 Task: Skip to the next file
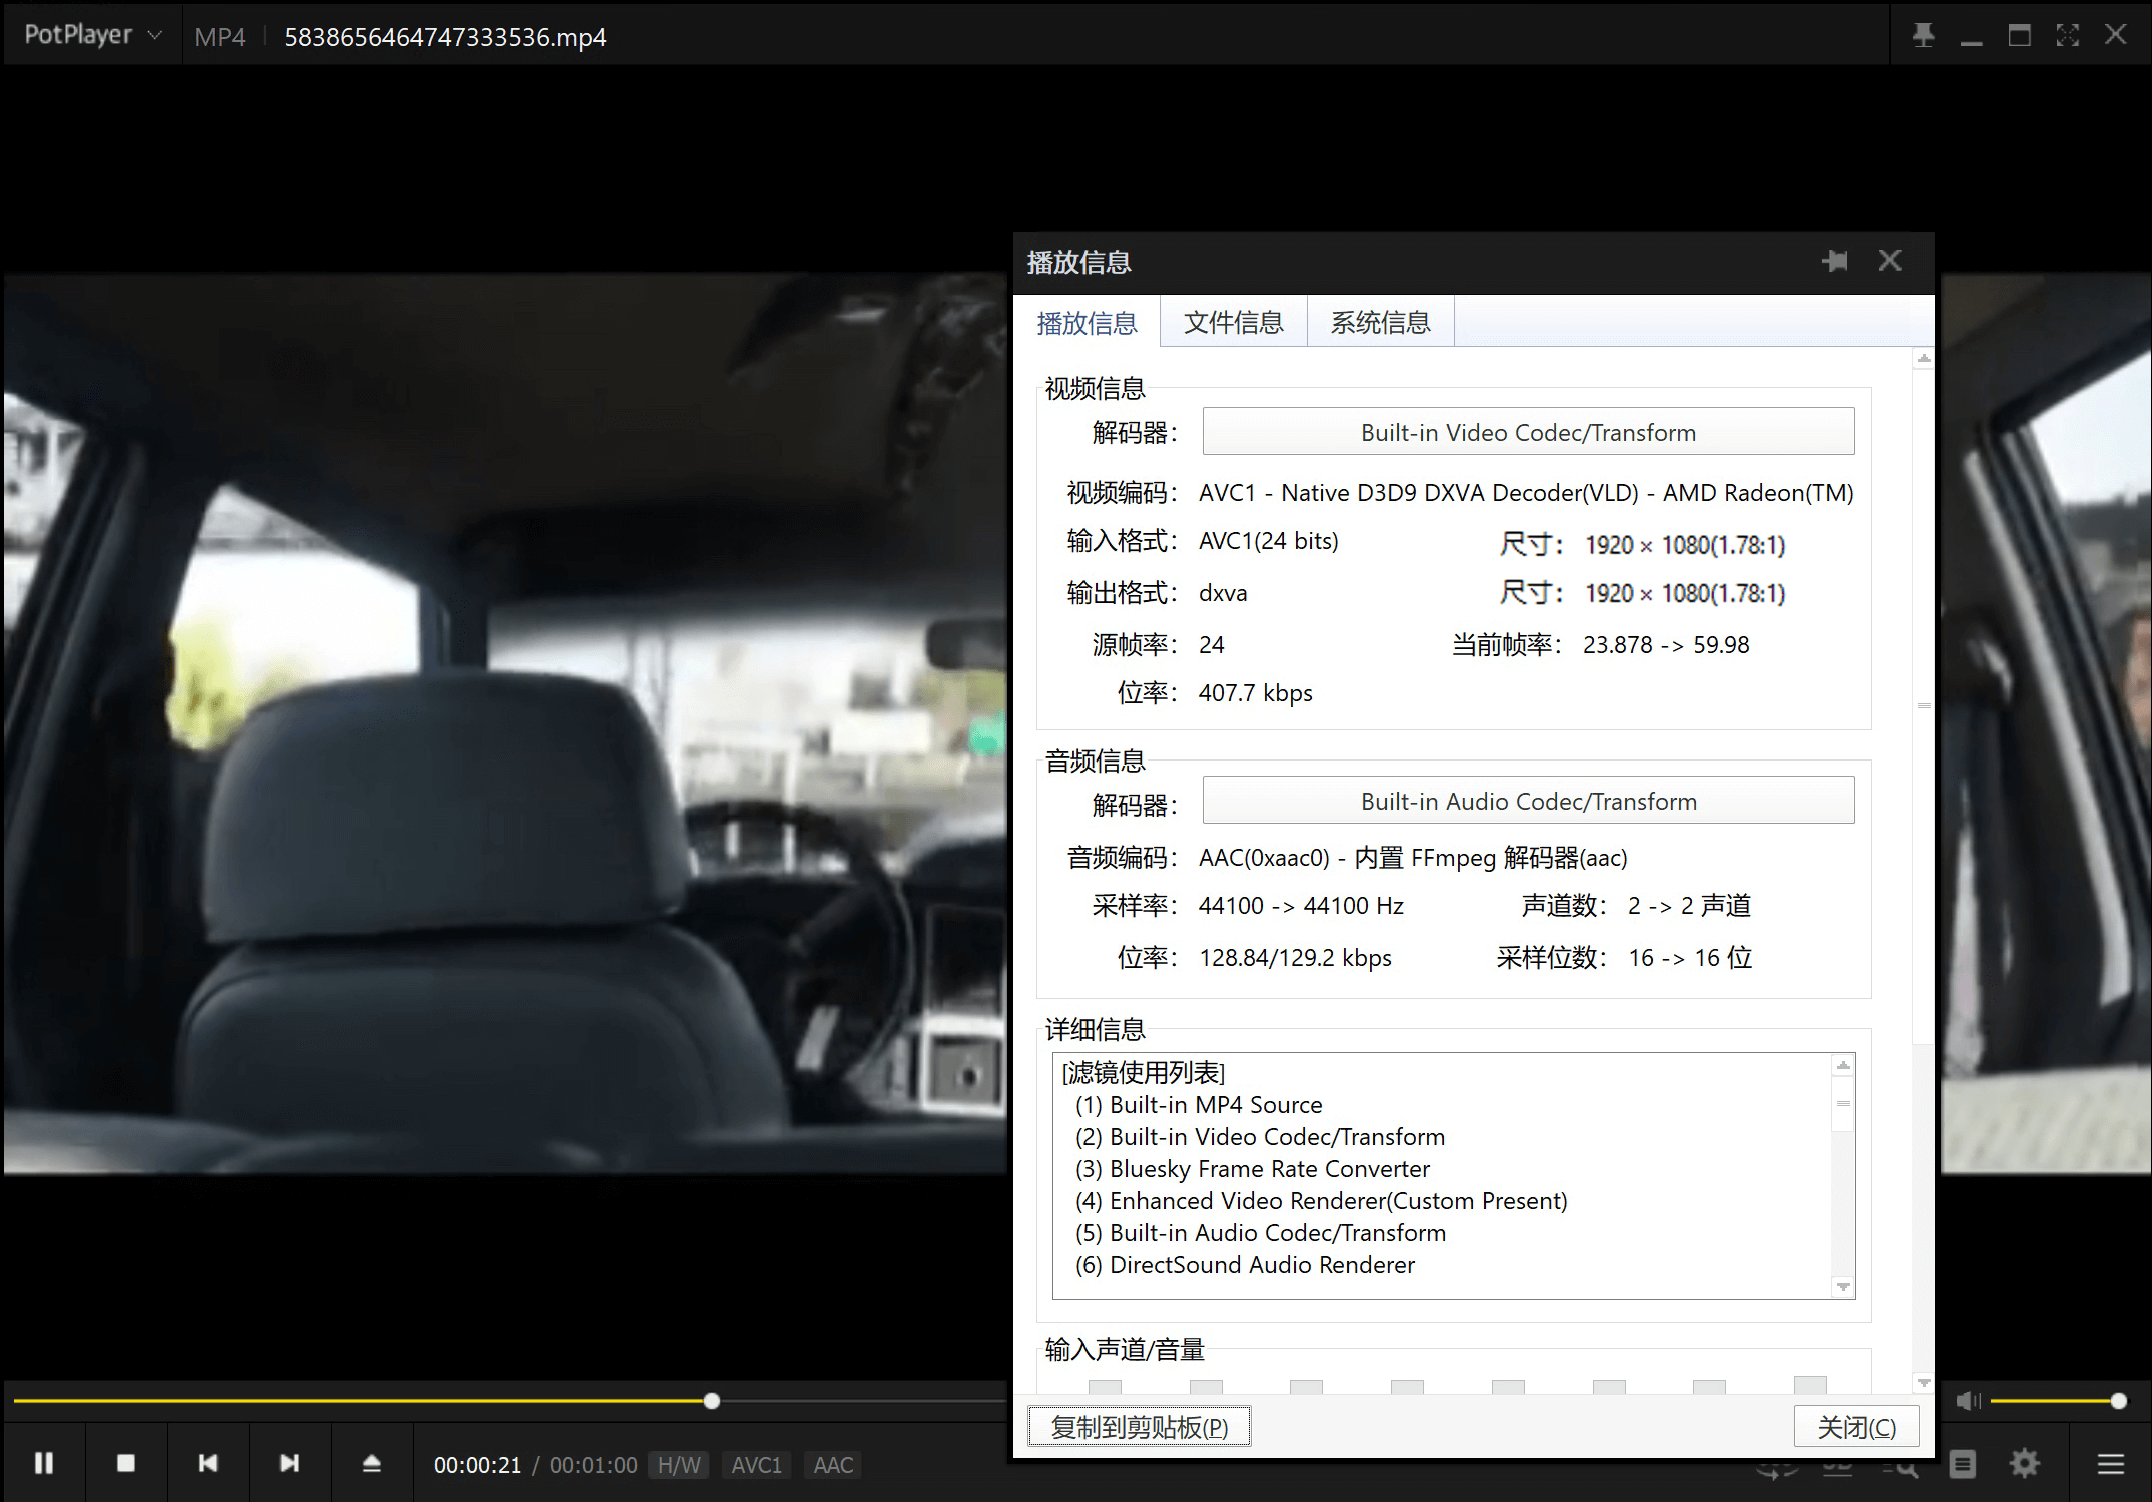pos(289,1463)
